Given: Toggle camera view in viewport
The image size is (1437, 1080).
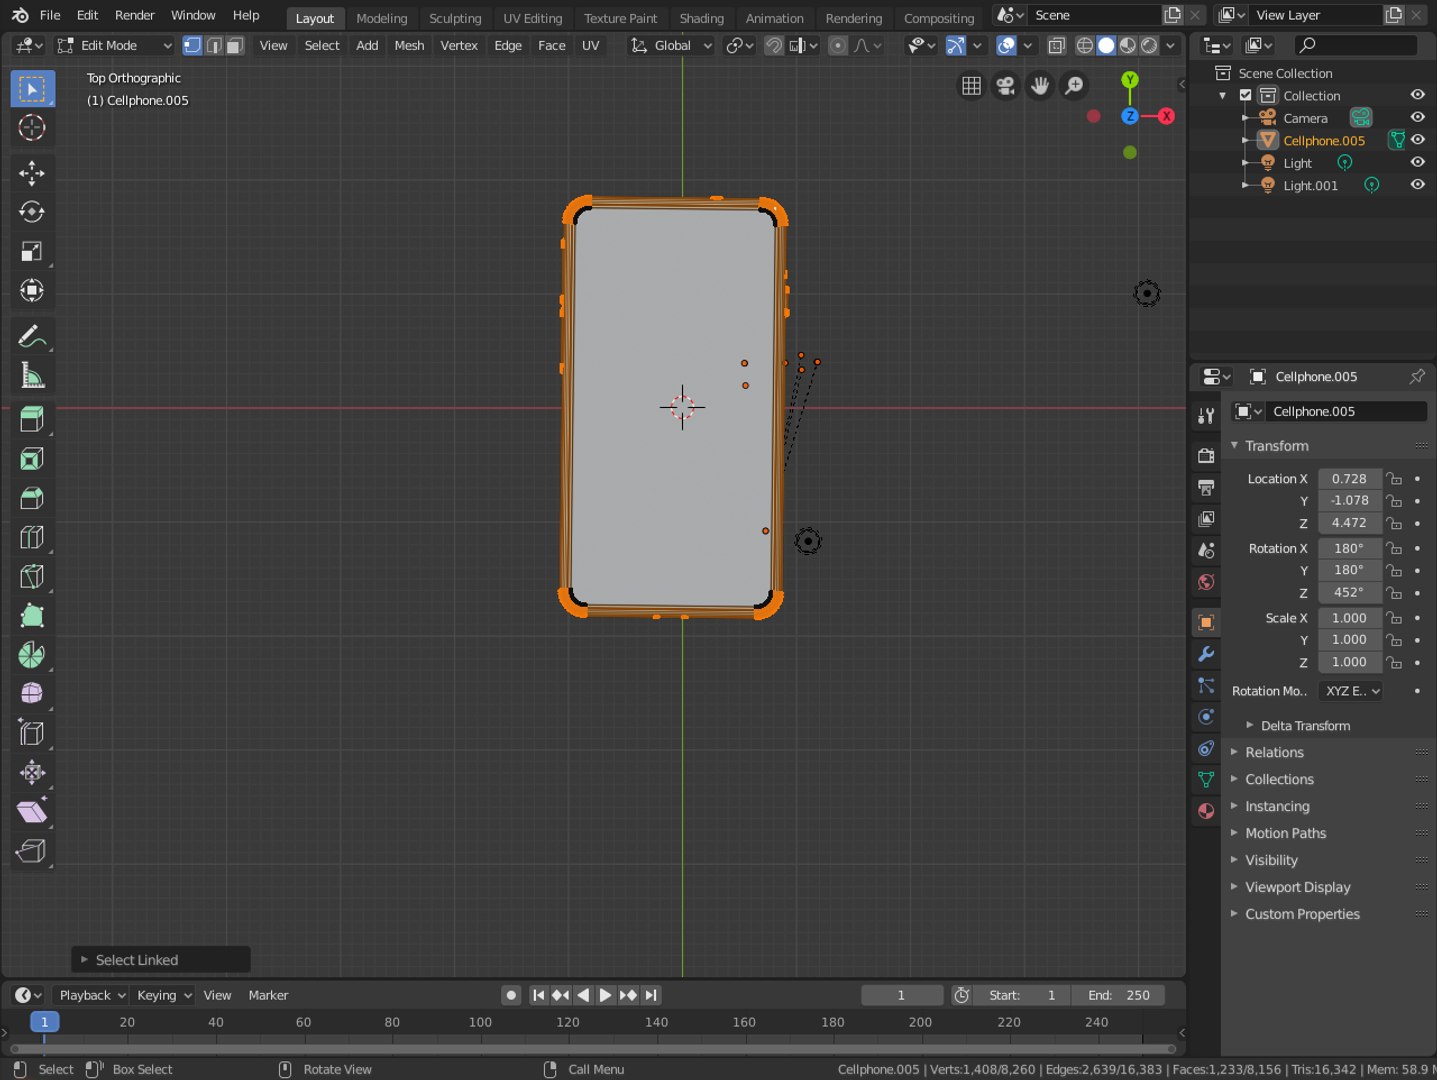Looking at the screenshot, I should (1005, 86).
